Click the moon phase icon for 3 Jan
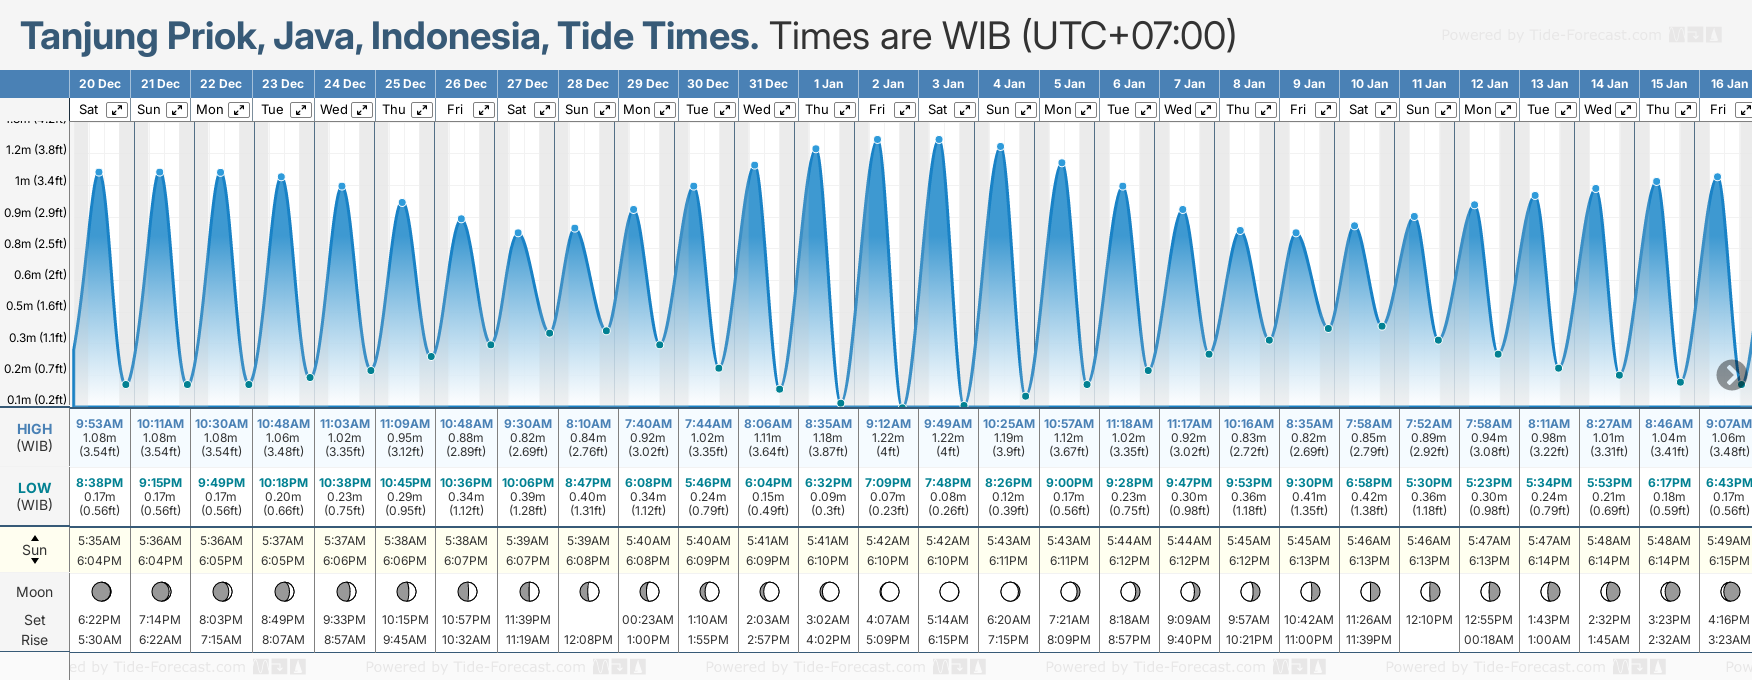This screenshot has width=1752, height=680. tap(949, 591)
